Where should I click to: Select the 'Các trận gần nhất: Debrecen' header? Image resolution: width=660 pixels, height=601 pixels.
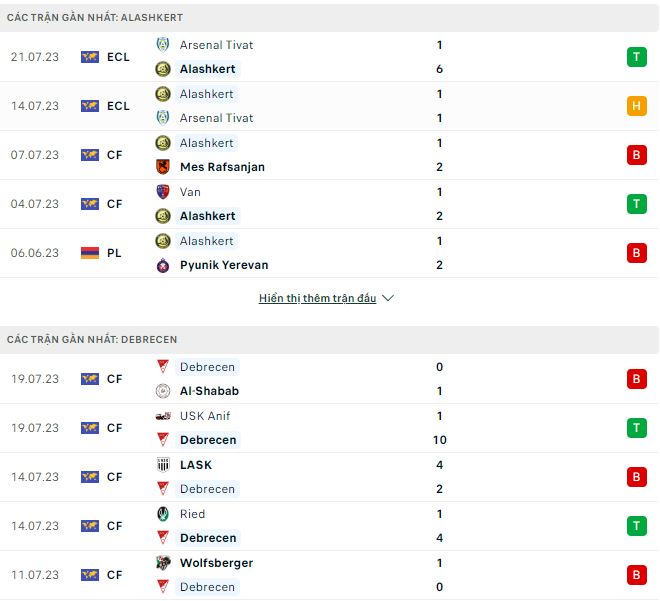click(x=92, y=340)
